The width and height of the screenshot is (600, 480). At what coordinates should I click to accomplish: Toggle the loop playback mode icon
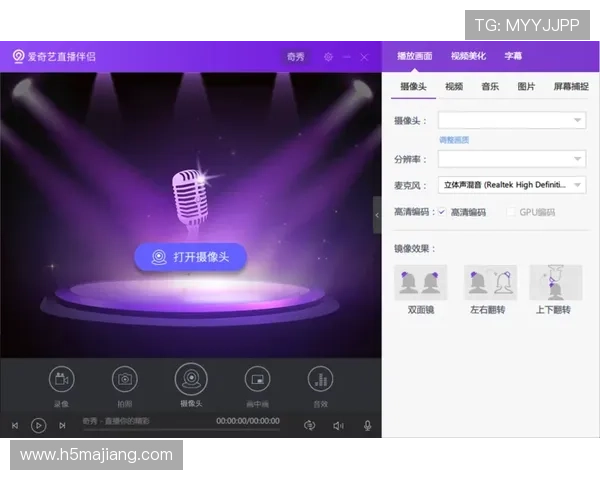point(309,425)
